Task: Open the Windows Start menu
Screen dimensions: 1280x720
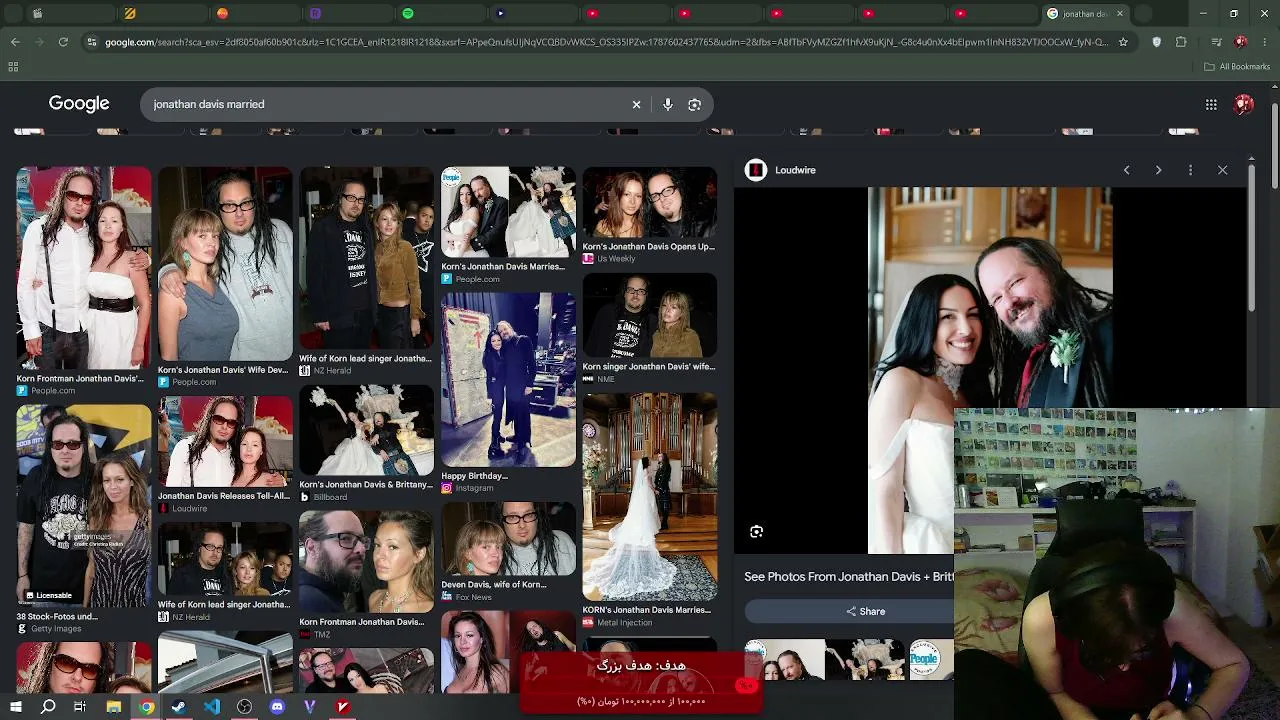Action: [x=15, y=707]
